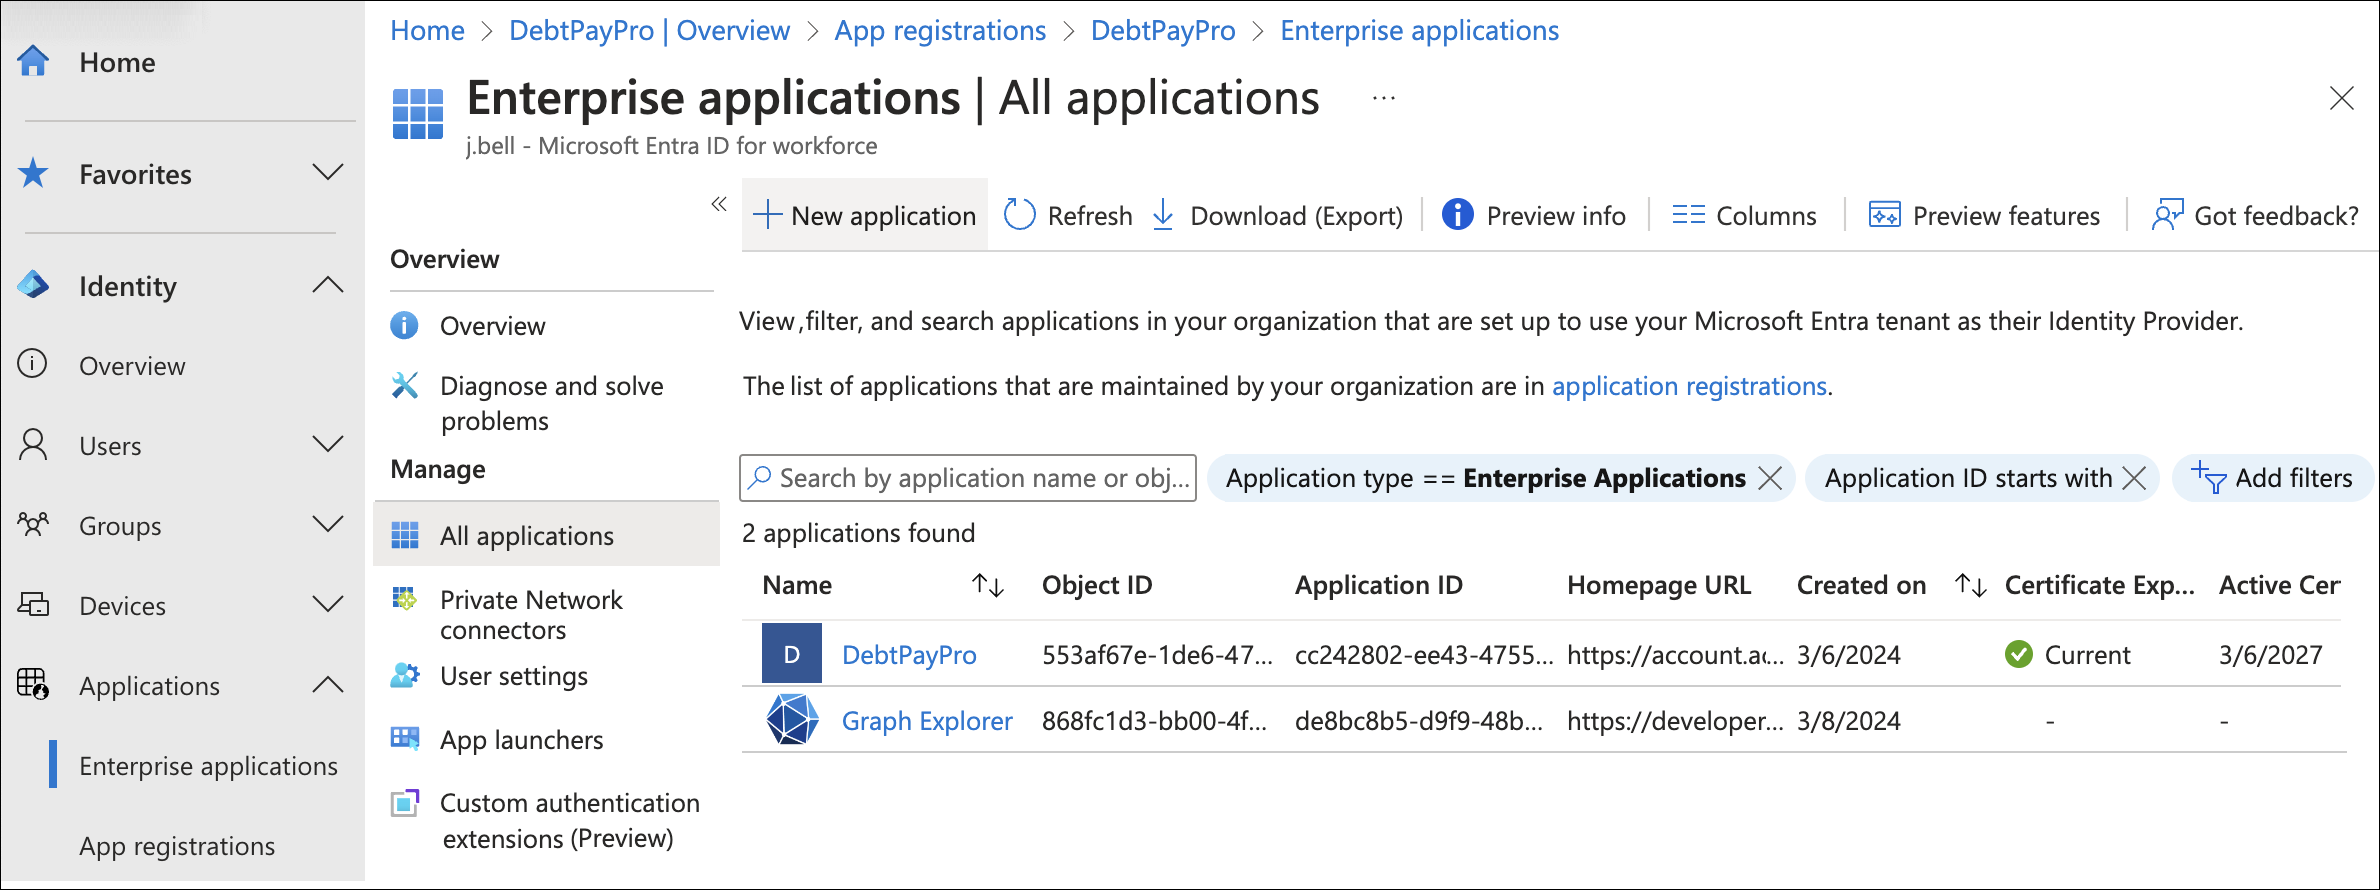Sort applications by Name column arrows
Screen dimensions: 2380x890
(x=988, y=585)
